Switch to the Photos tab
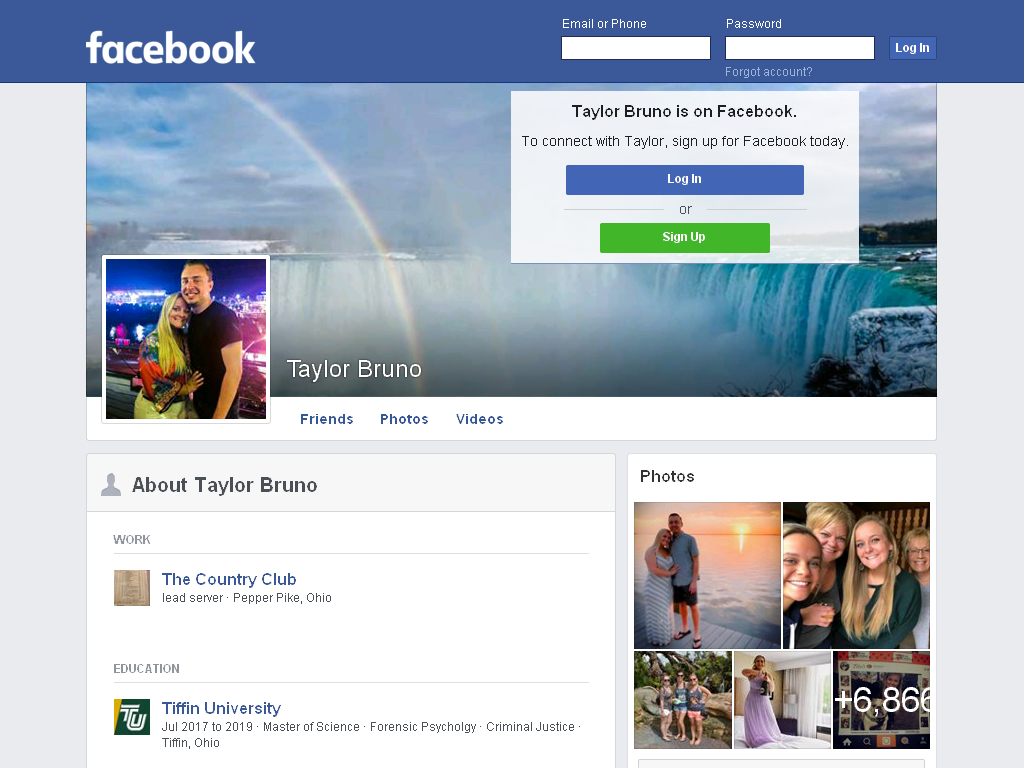This screenshot has height=768, width=1024. click(404, 419)
